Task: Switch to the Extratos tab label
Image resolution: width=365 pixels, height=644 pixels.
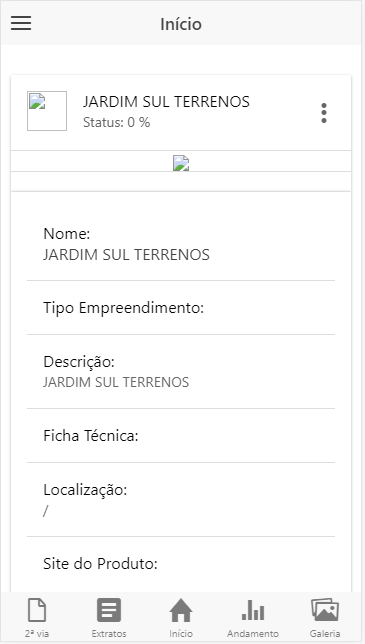Action: click(109, 633)
